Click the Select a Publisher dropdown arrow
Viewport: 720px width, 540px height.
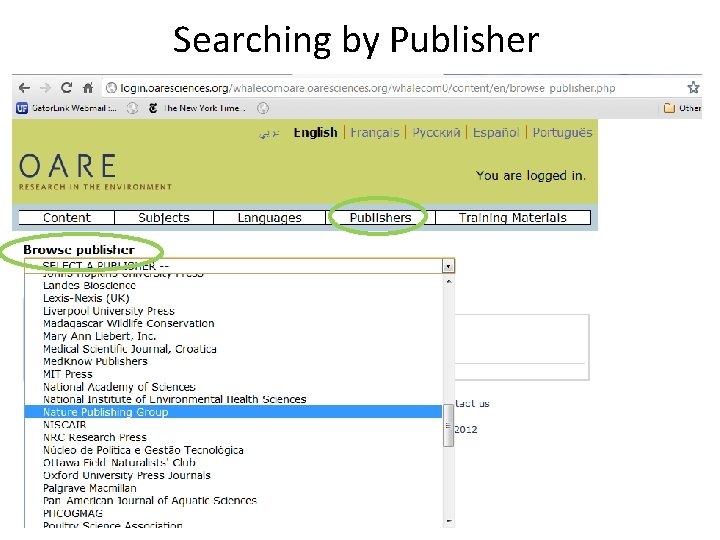tap(448, 266)
